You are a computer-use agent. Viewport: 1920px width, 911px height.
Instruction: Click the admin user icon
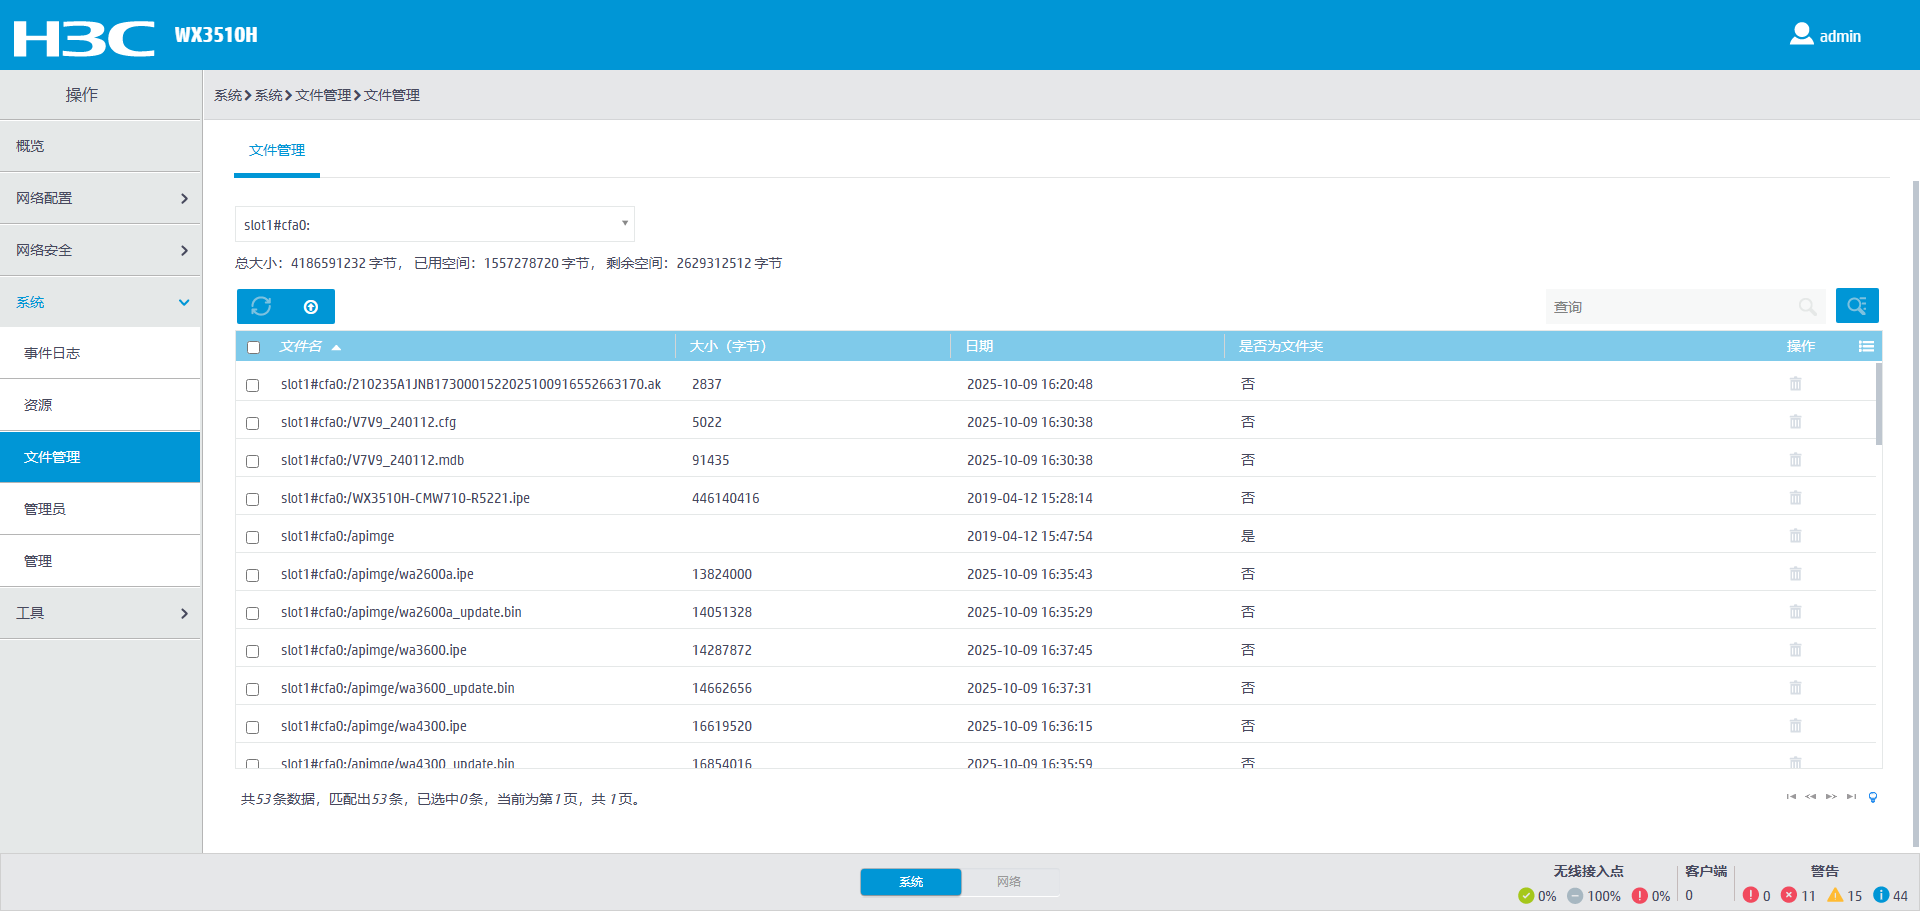[x=1801, y=35]
